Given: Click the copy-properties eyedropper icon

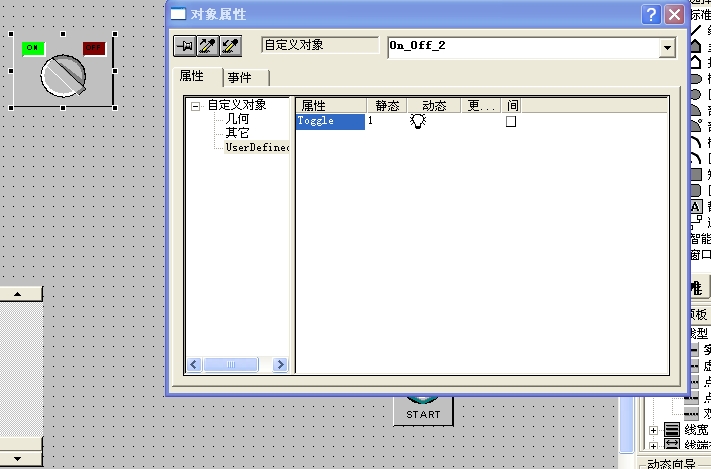Looking at the screenshot, I should pos(207,46).
